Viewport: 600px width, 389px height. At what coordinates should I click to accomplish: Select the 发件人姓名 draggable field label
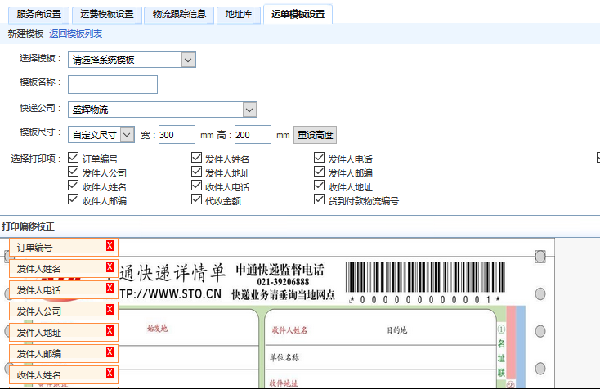coord(39,269)
